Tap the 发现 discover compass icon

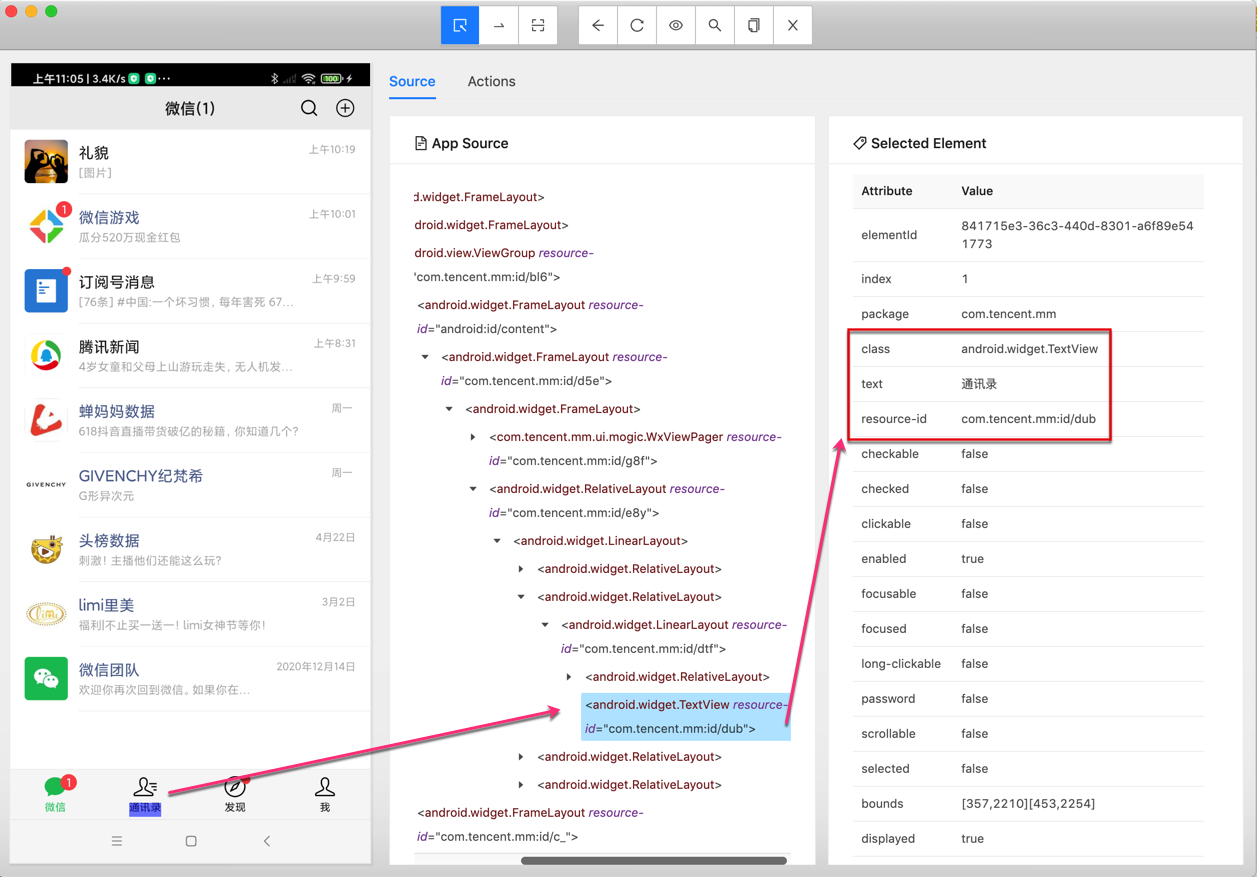click(235, 787)
